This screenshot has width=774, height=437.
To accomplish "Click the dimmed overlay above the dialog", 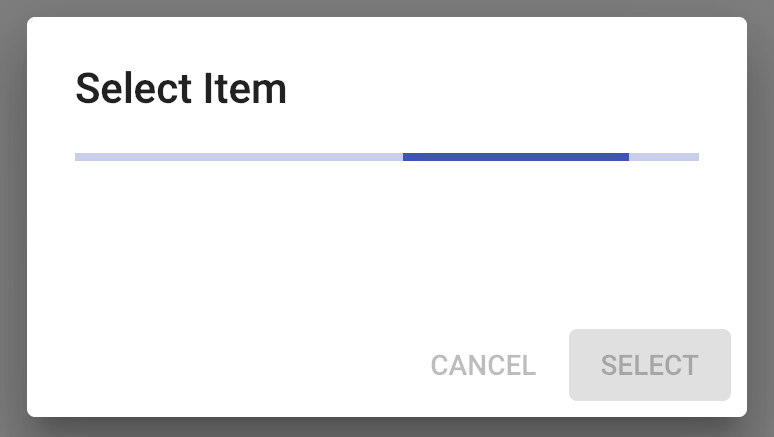I will coord(386,8).
